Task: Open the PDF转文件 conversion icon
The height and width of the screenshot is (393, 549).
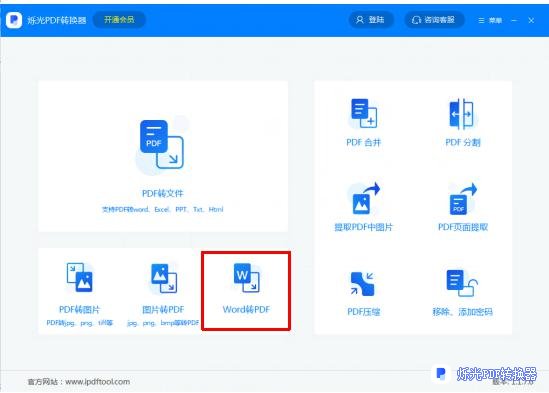Action: point(162,144)
